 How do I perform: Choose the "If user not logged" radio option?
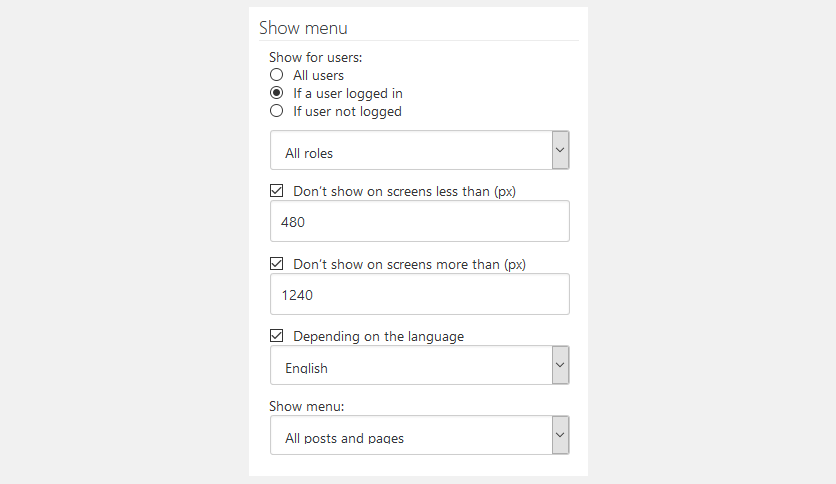coord(277,111)
